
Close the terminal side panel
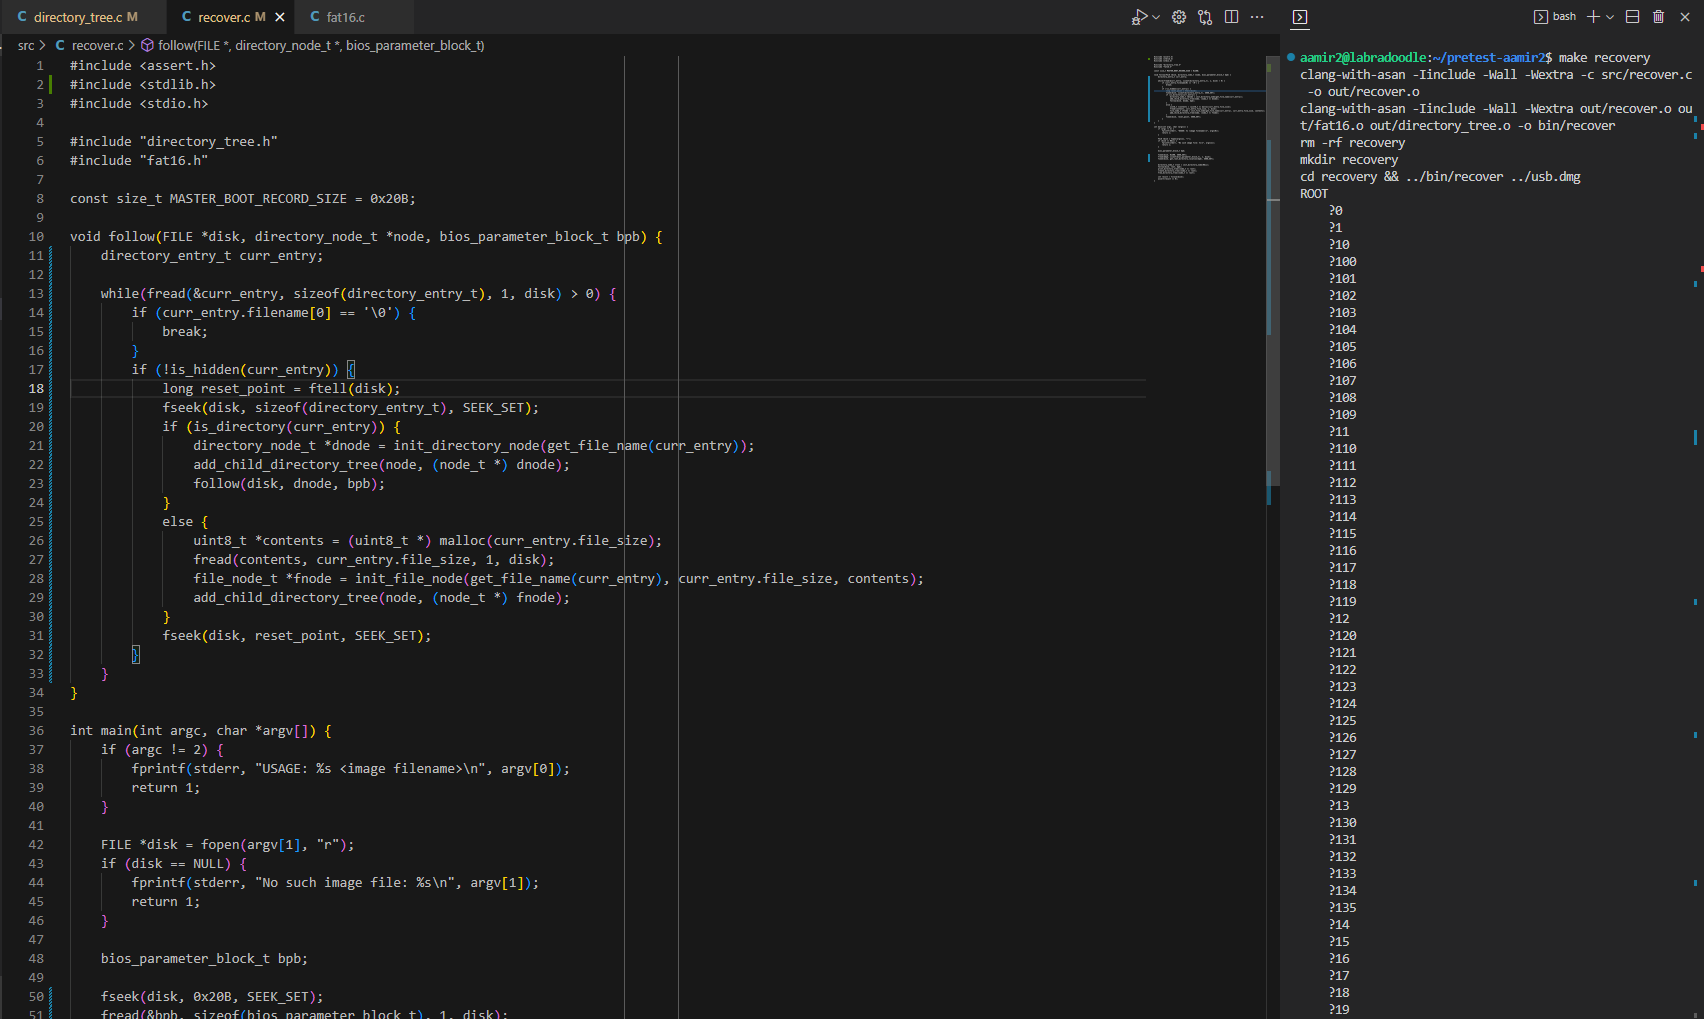pos(1685,17)
